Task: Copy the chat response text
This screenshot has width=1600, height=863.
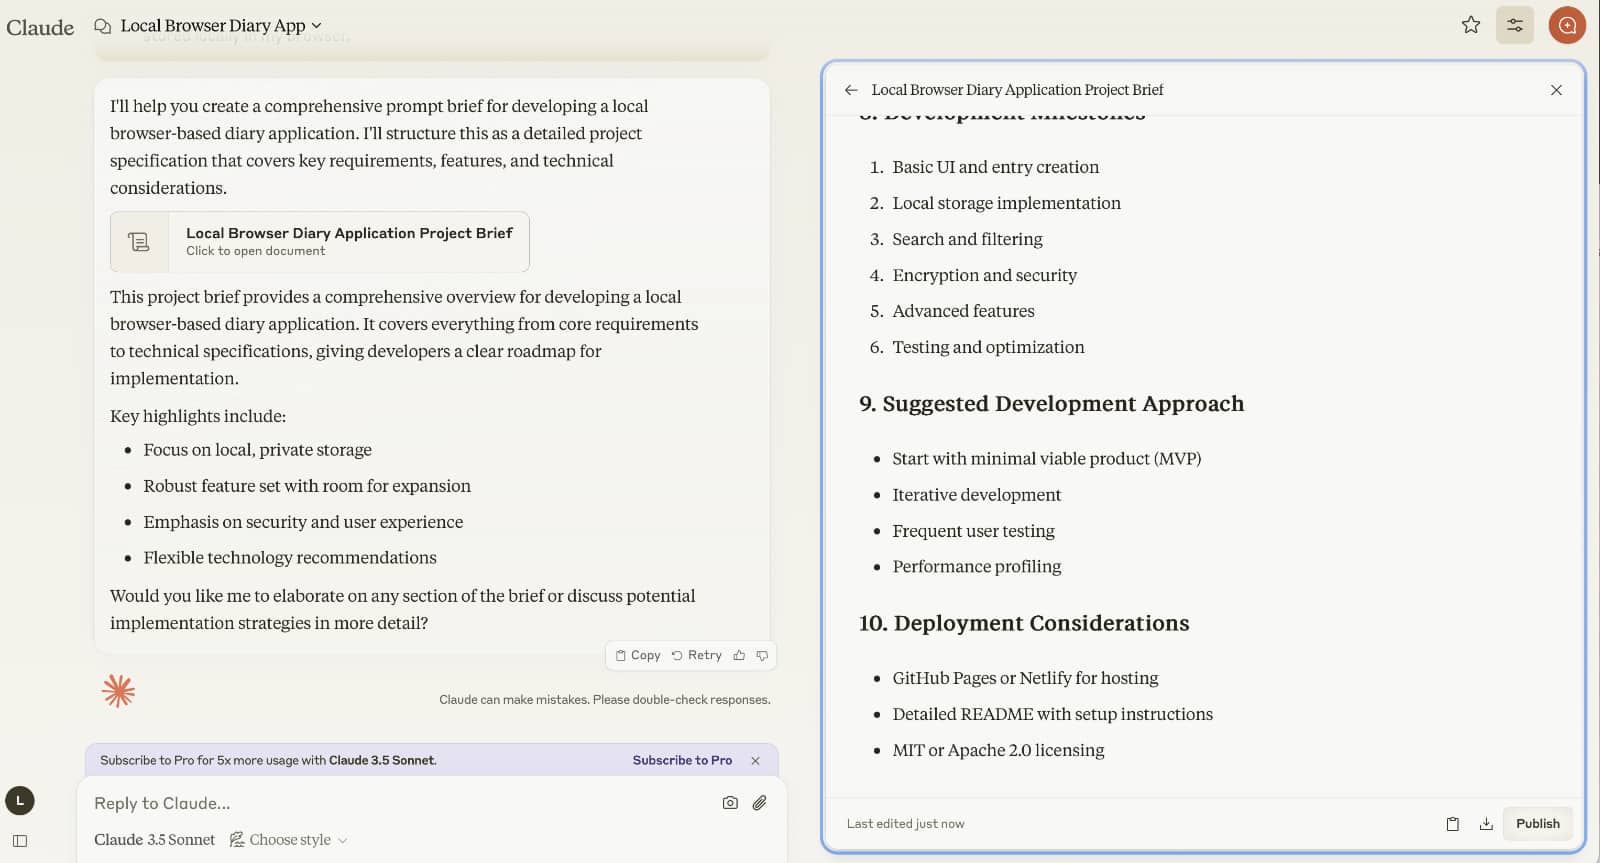Action: [x=638, y=655]
